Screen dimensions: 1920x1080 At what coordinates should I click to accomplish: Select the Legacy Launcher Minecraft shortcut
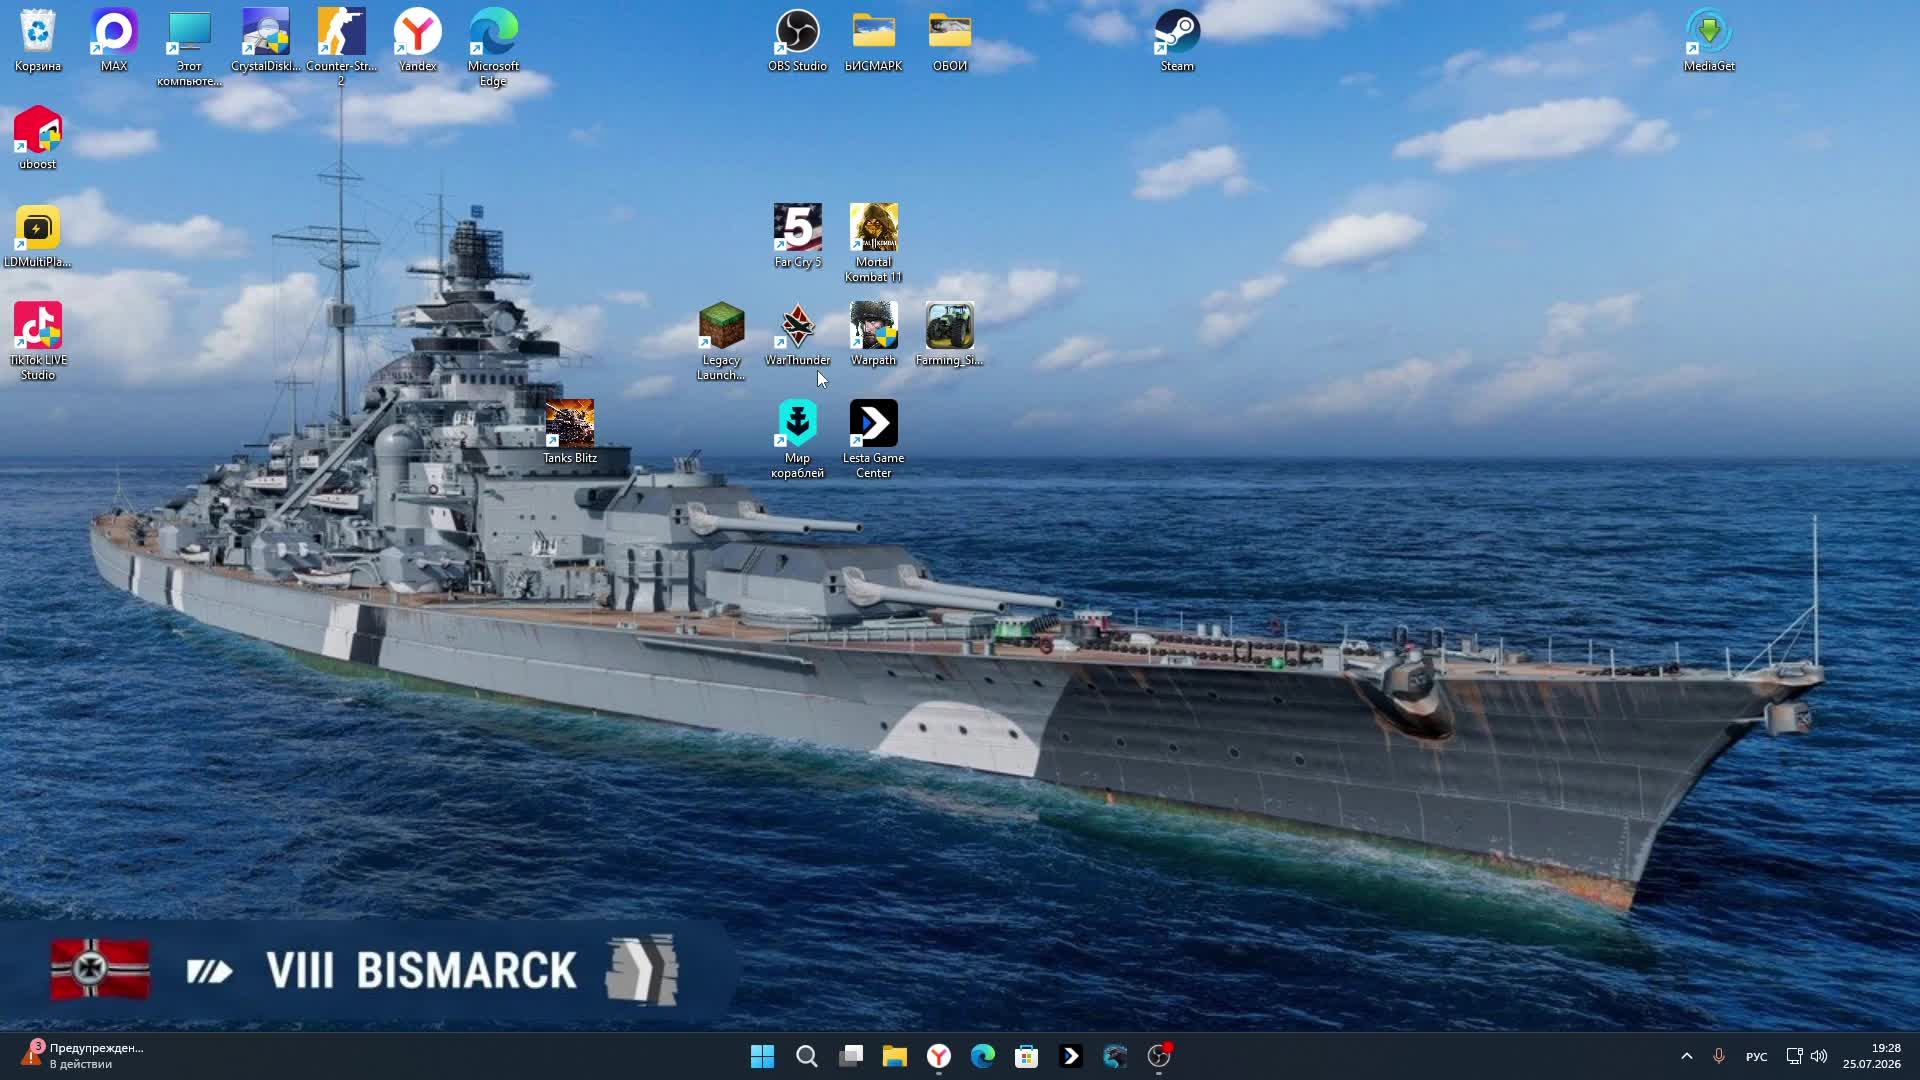click(722, 342)
